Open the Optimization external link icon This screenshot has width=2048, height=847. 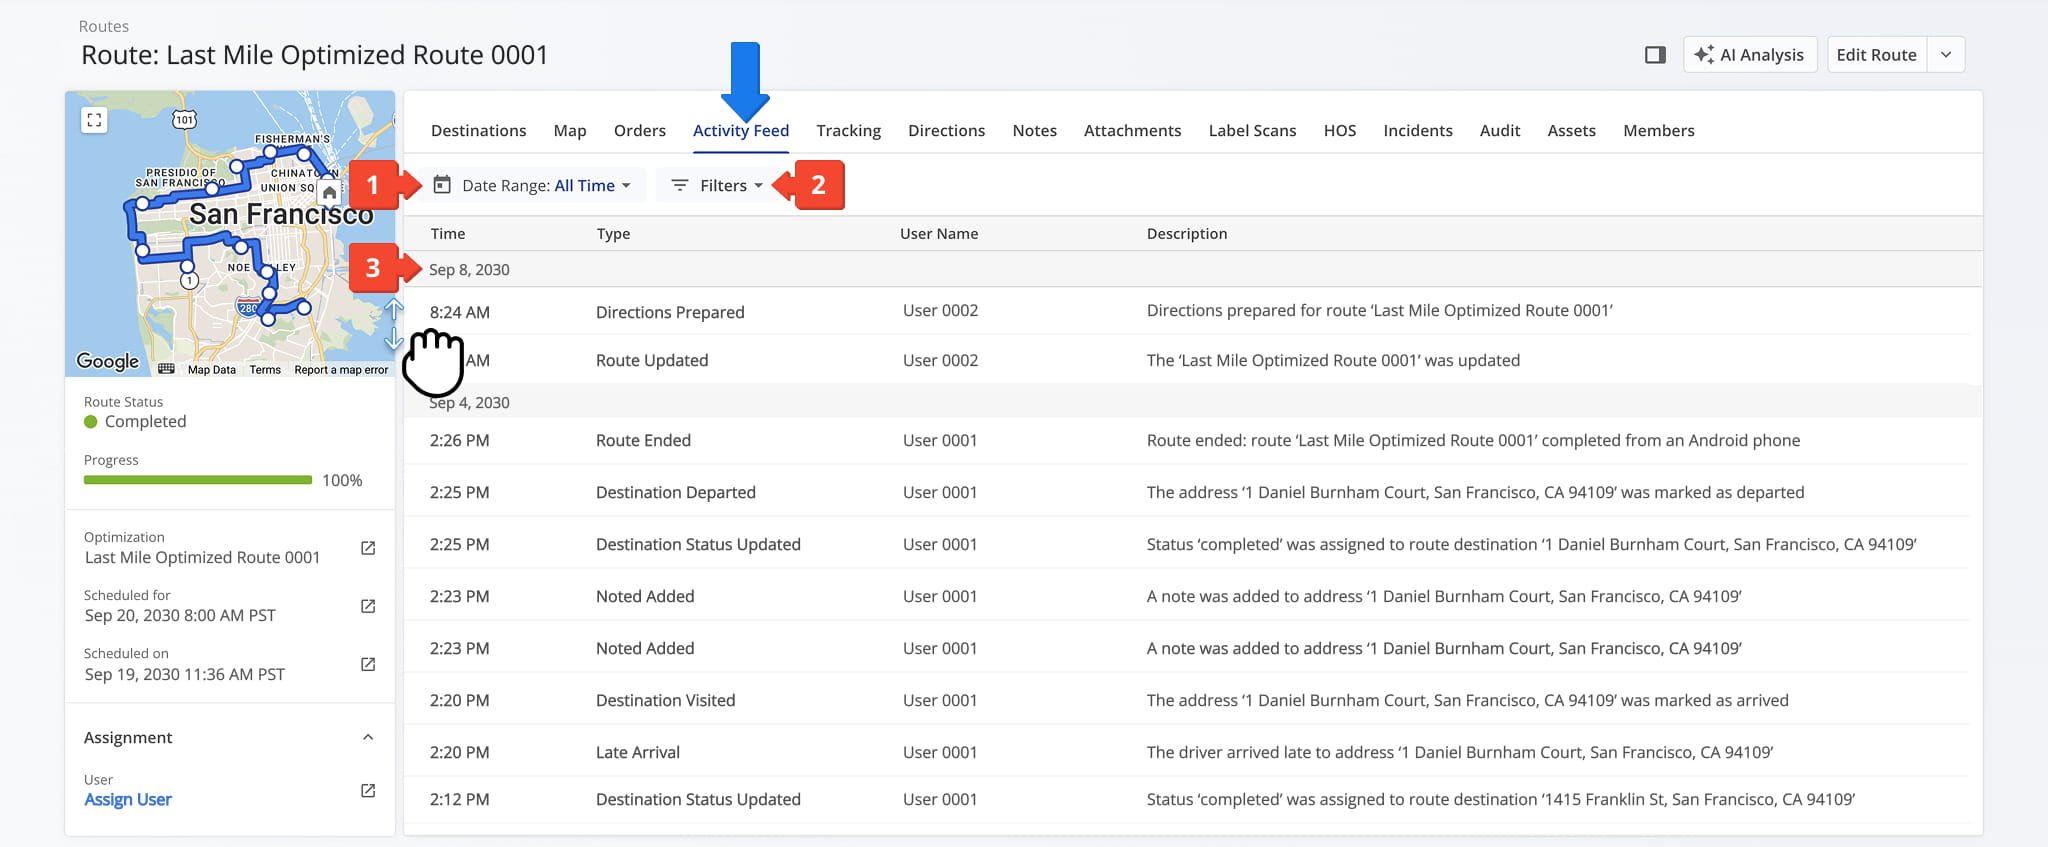[368, 548]
